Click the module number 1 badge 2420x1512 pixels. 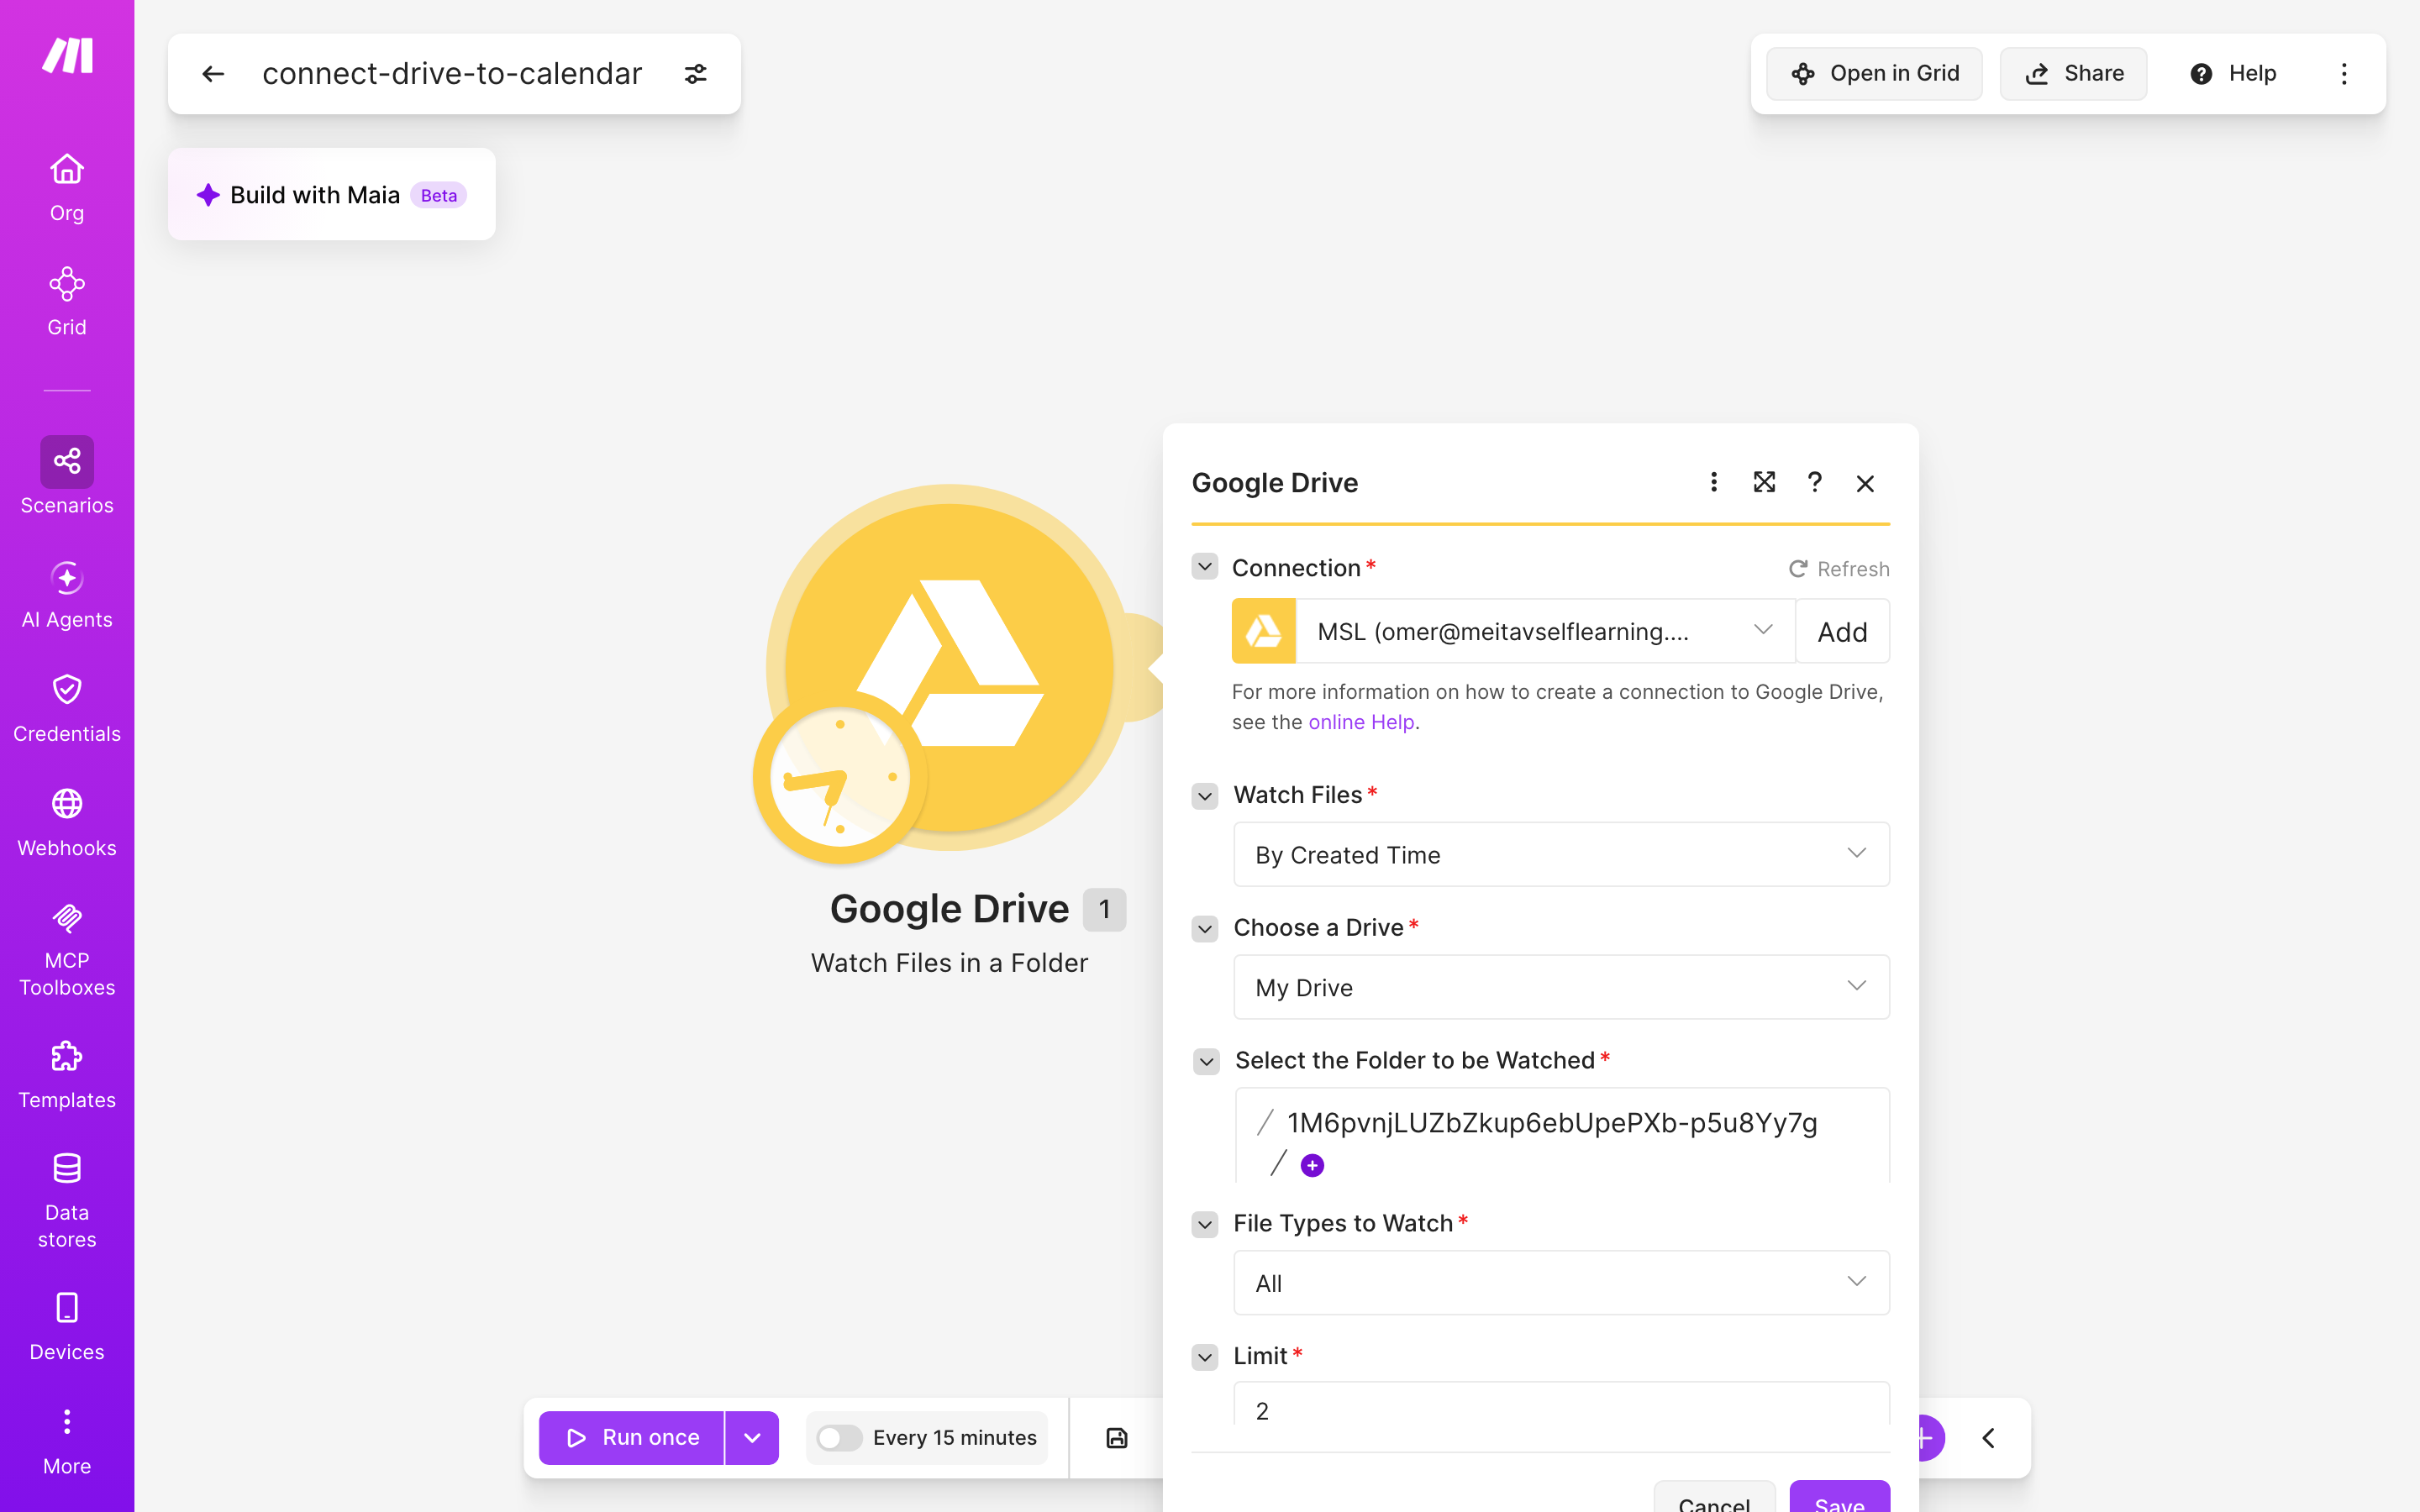pos(1104,909)
